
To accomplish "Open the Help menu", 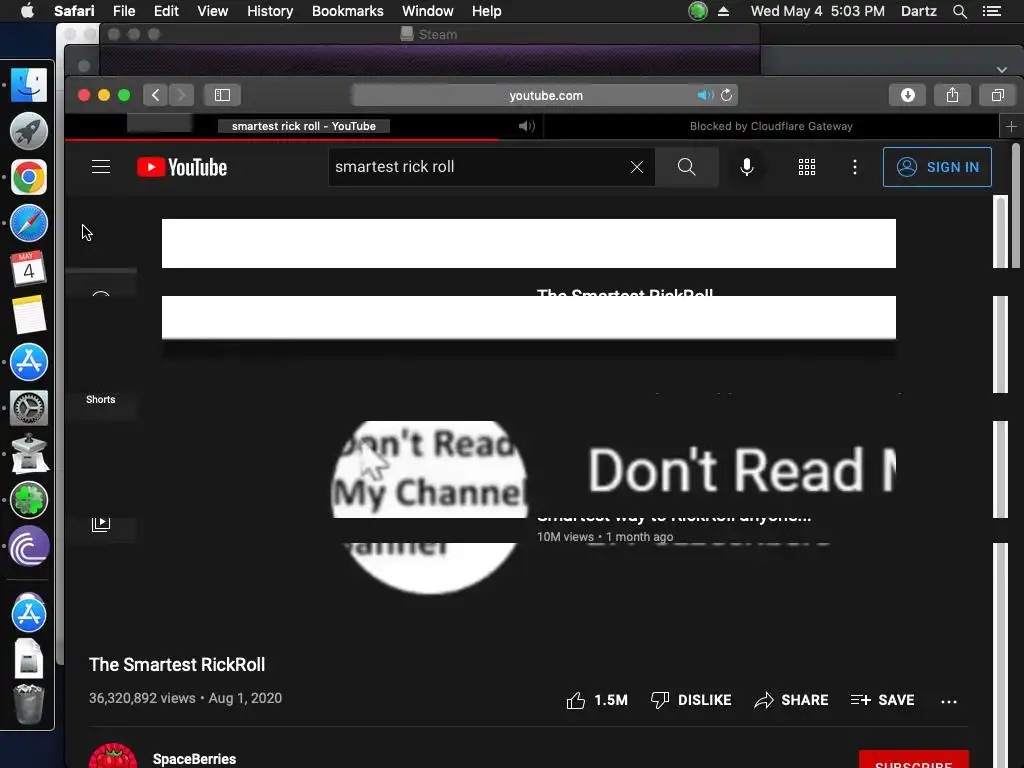I will click(487, 11).
